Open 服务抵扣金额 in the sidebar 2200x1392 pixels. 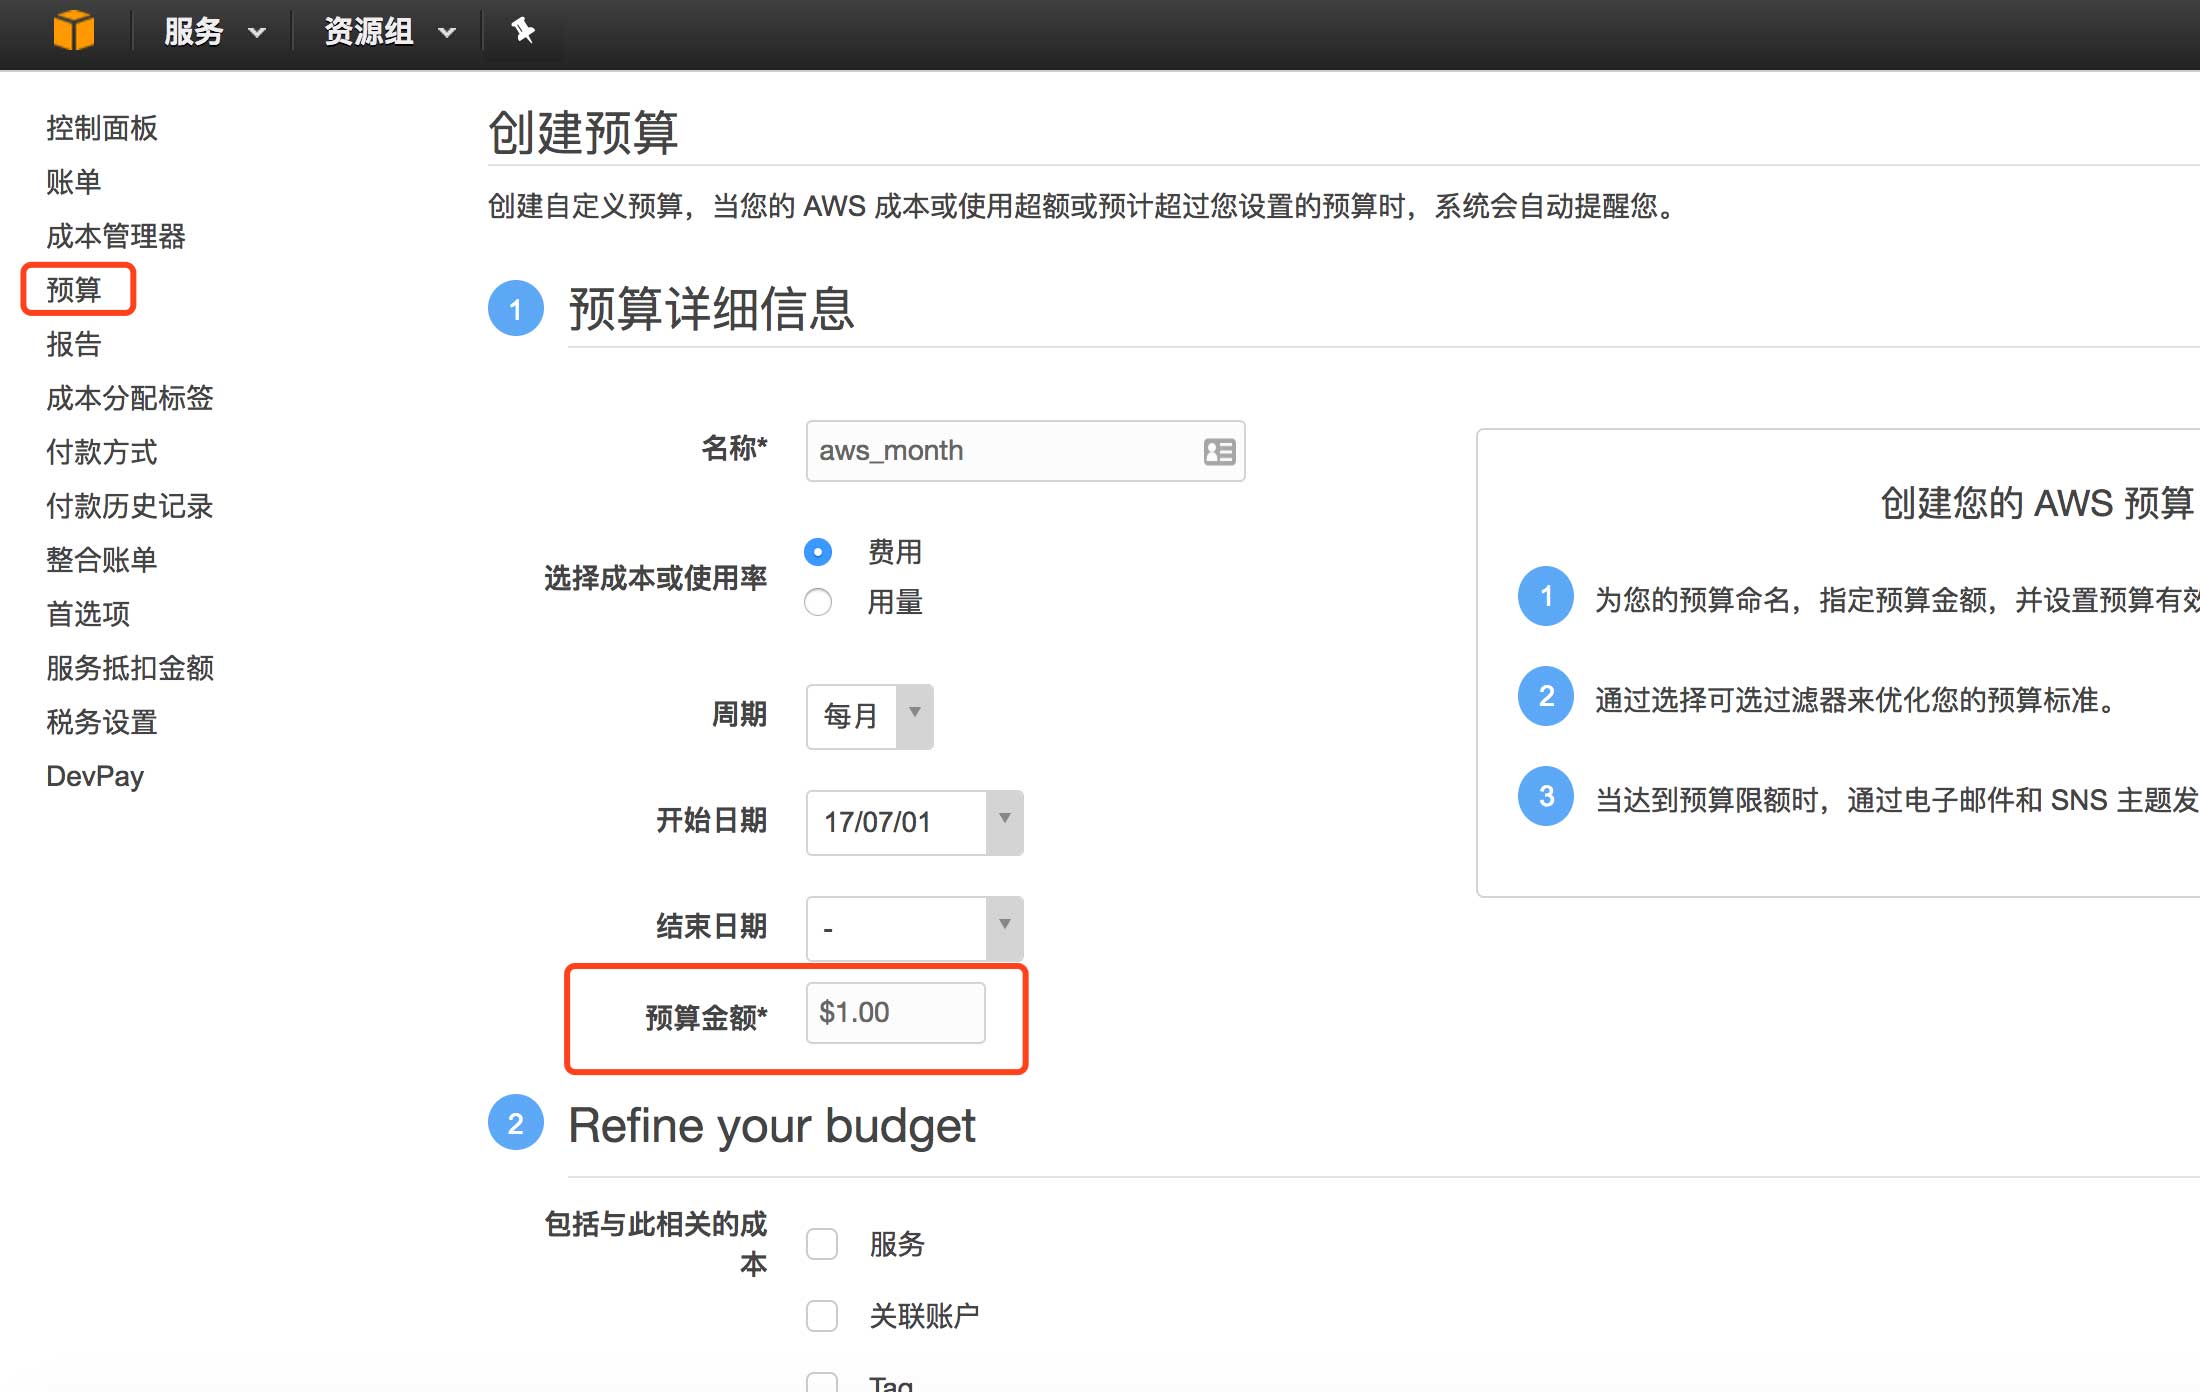point(130,668)
